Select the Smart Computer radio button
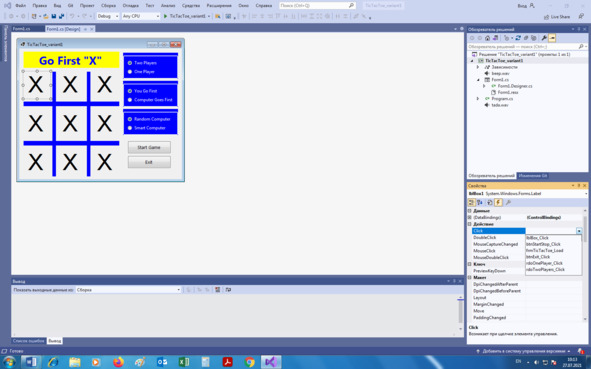Image resolution: width=591 pixels, height=369 pixels. pos(130,128)
